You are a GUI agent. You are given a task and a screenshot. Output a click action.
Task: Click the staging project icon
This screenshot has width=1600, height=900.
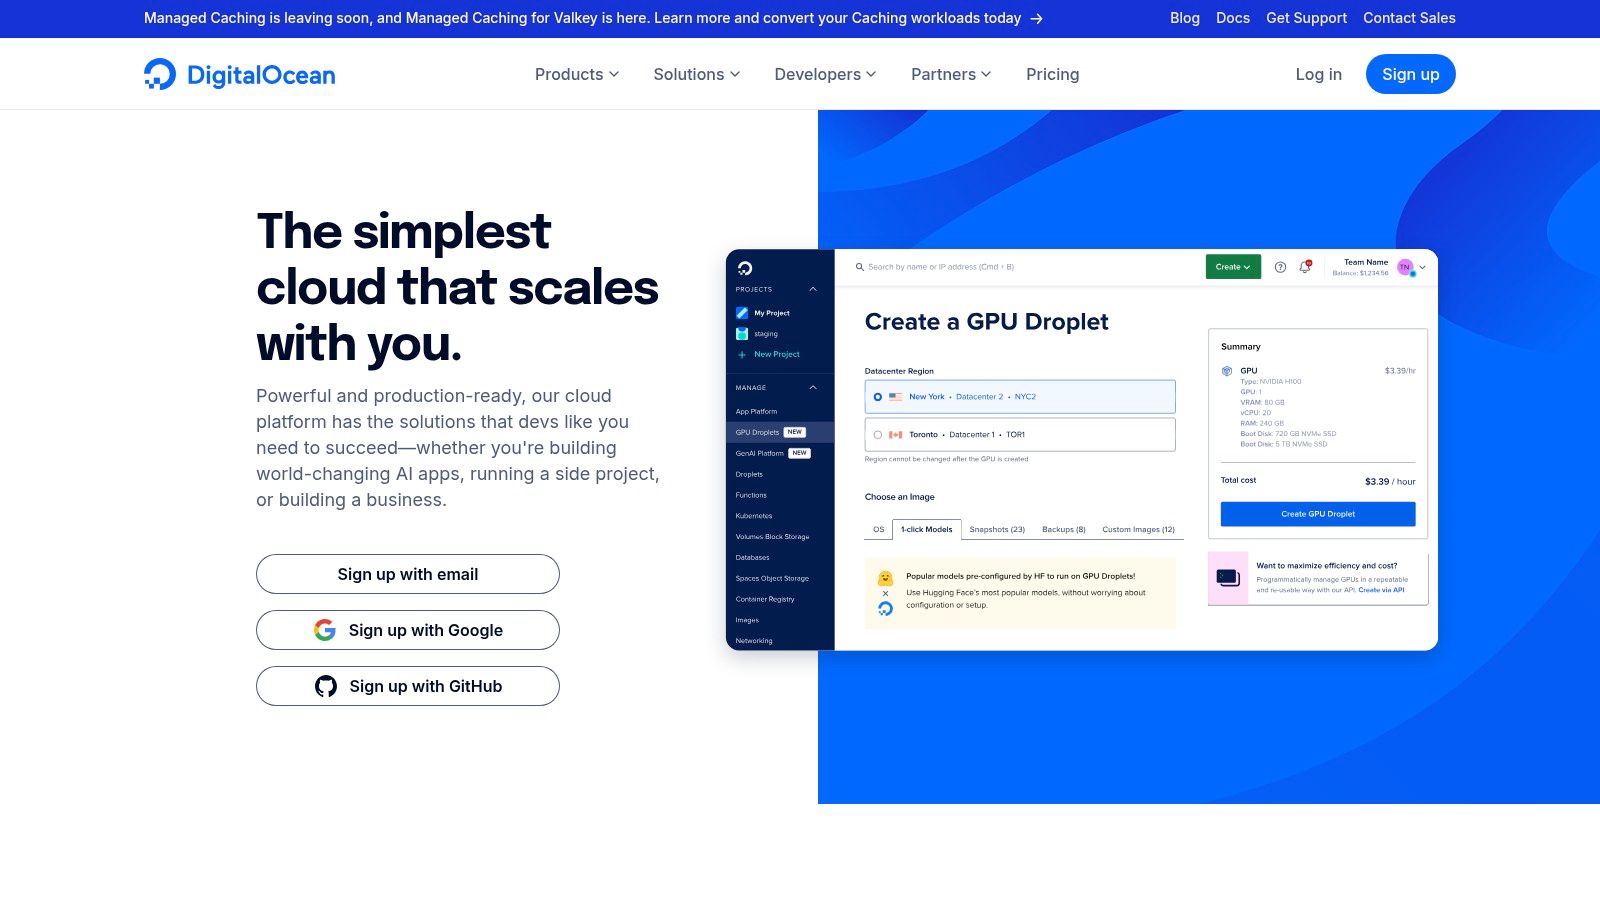[742, 334]
